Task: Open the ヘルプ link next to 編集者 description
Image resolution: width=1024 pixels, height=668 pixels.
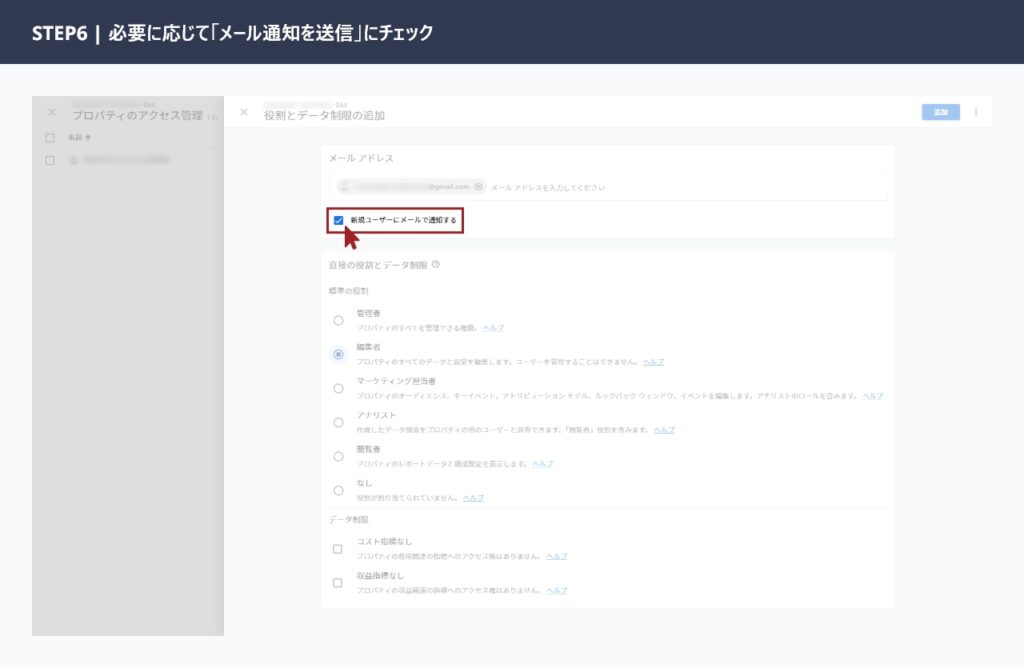Action: [651, 361]
